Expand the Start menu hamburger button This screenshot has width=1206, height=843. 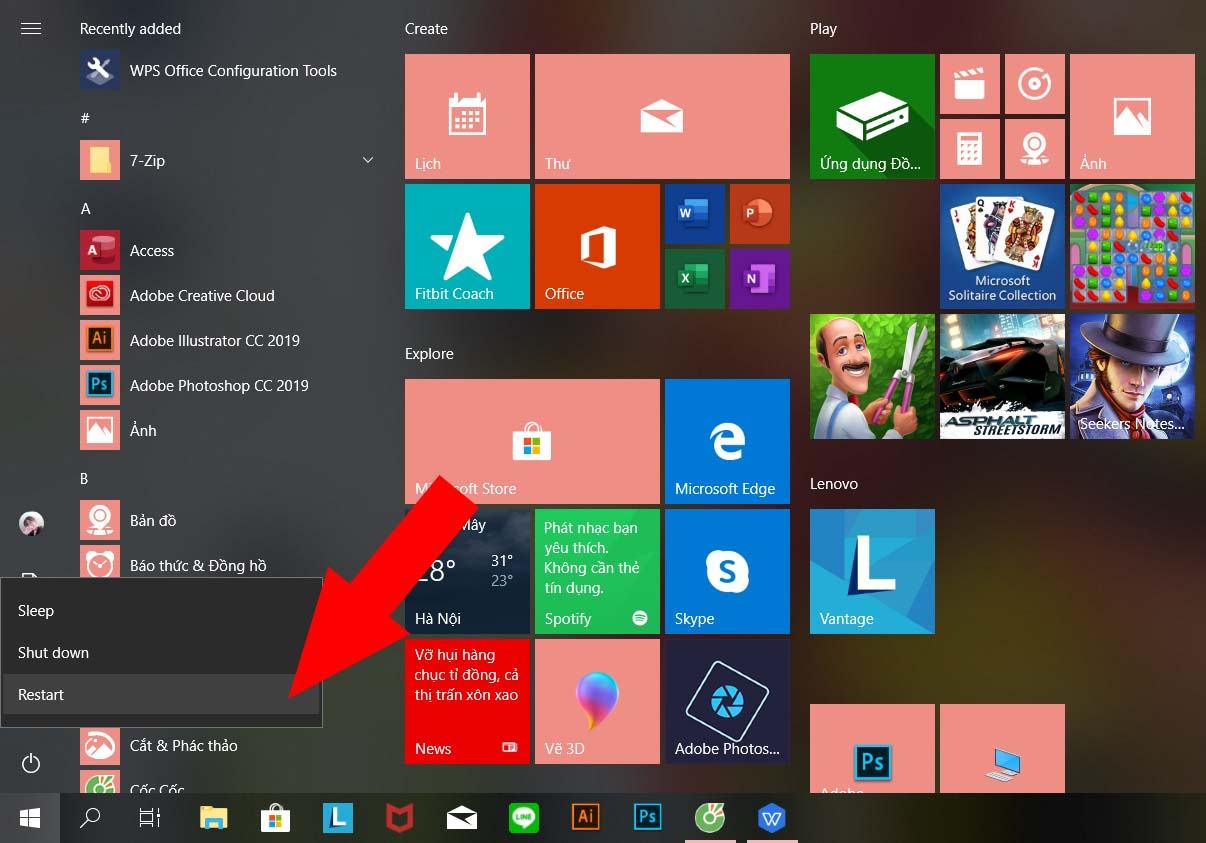(x=31, y=29)
